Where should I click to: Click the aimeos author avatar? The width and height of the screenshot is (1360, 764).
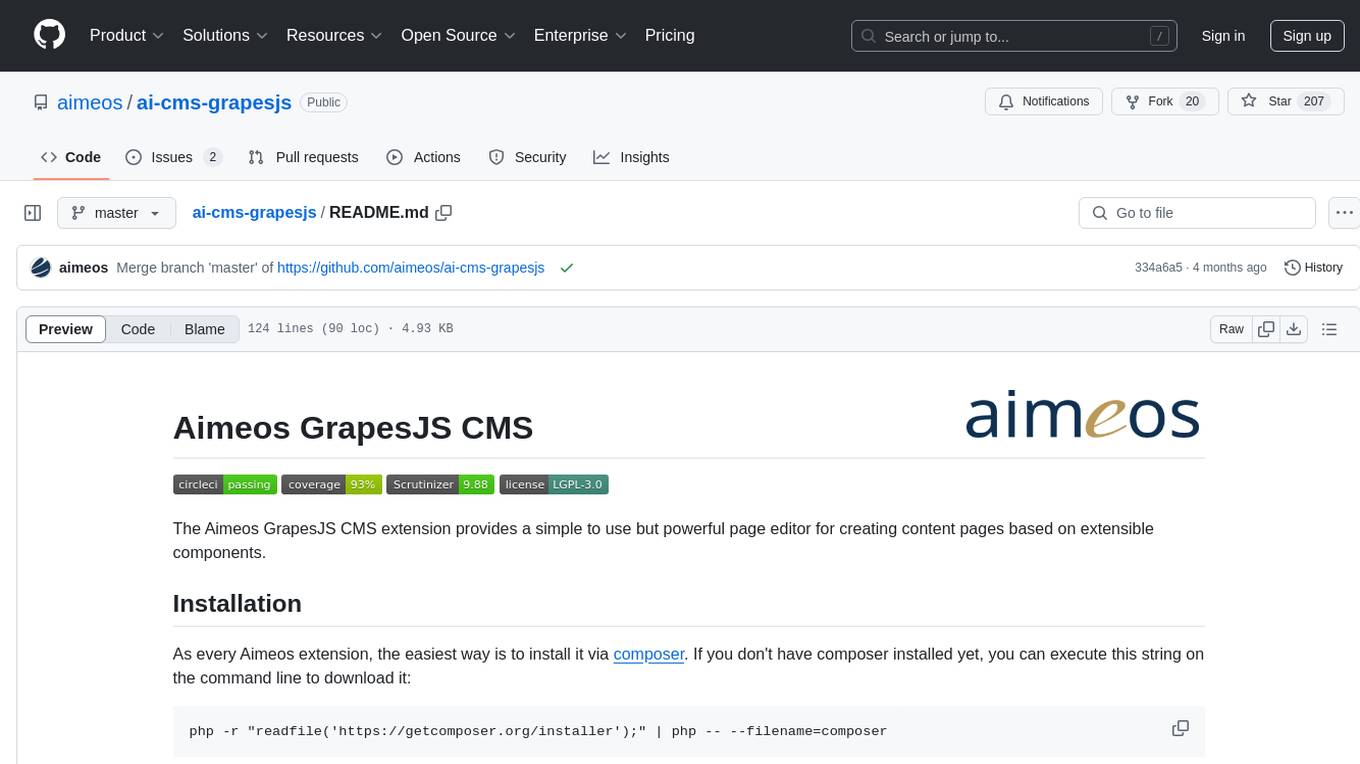coord(41,267)
